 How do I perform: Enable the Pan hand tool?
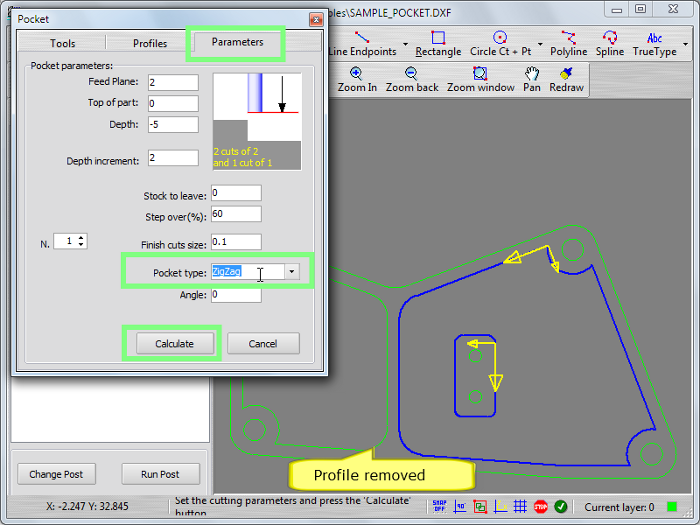click(x=532, y=80)
